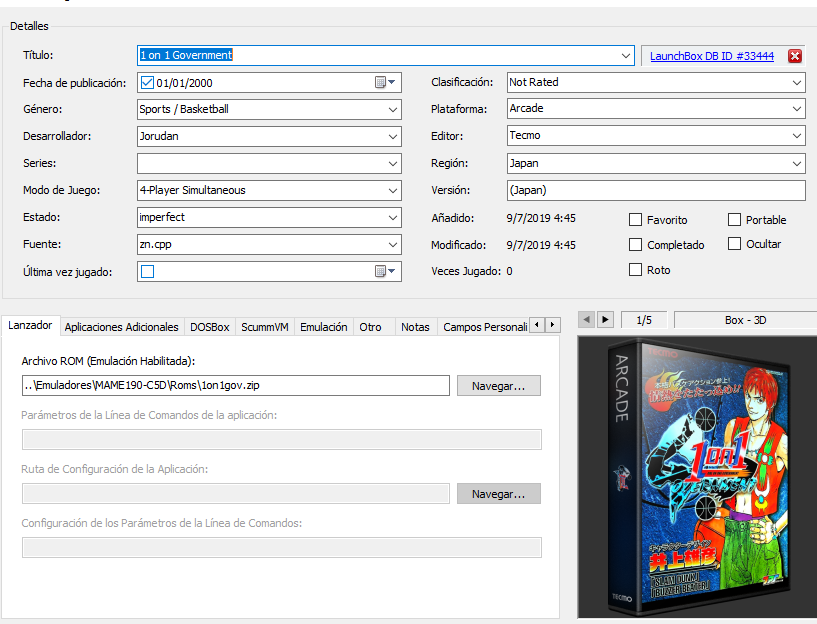Open the Editor dropdown

click(x=797, y=135)
